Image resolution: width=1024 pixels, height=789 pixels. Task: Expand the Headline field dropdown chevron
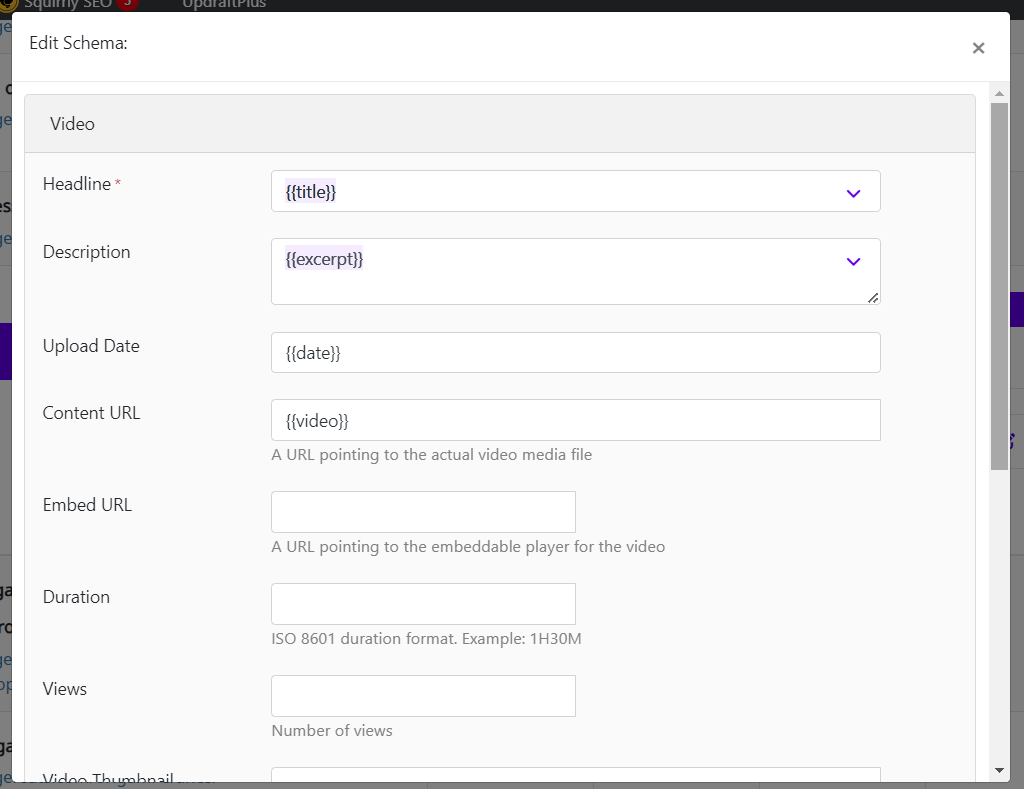[853, 193]
